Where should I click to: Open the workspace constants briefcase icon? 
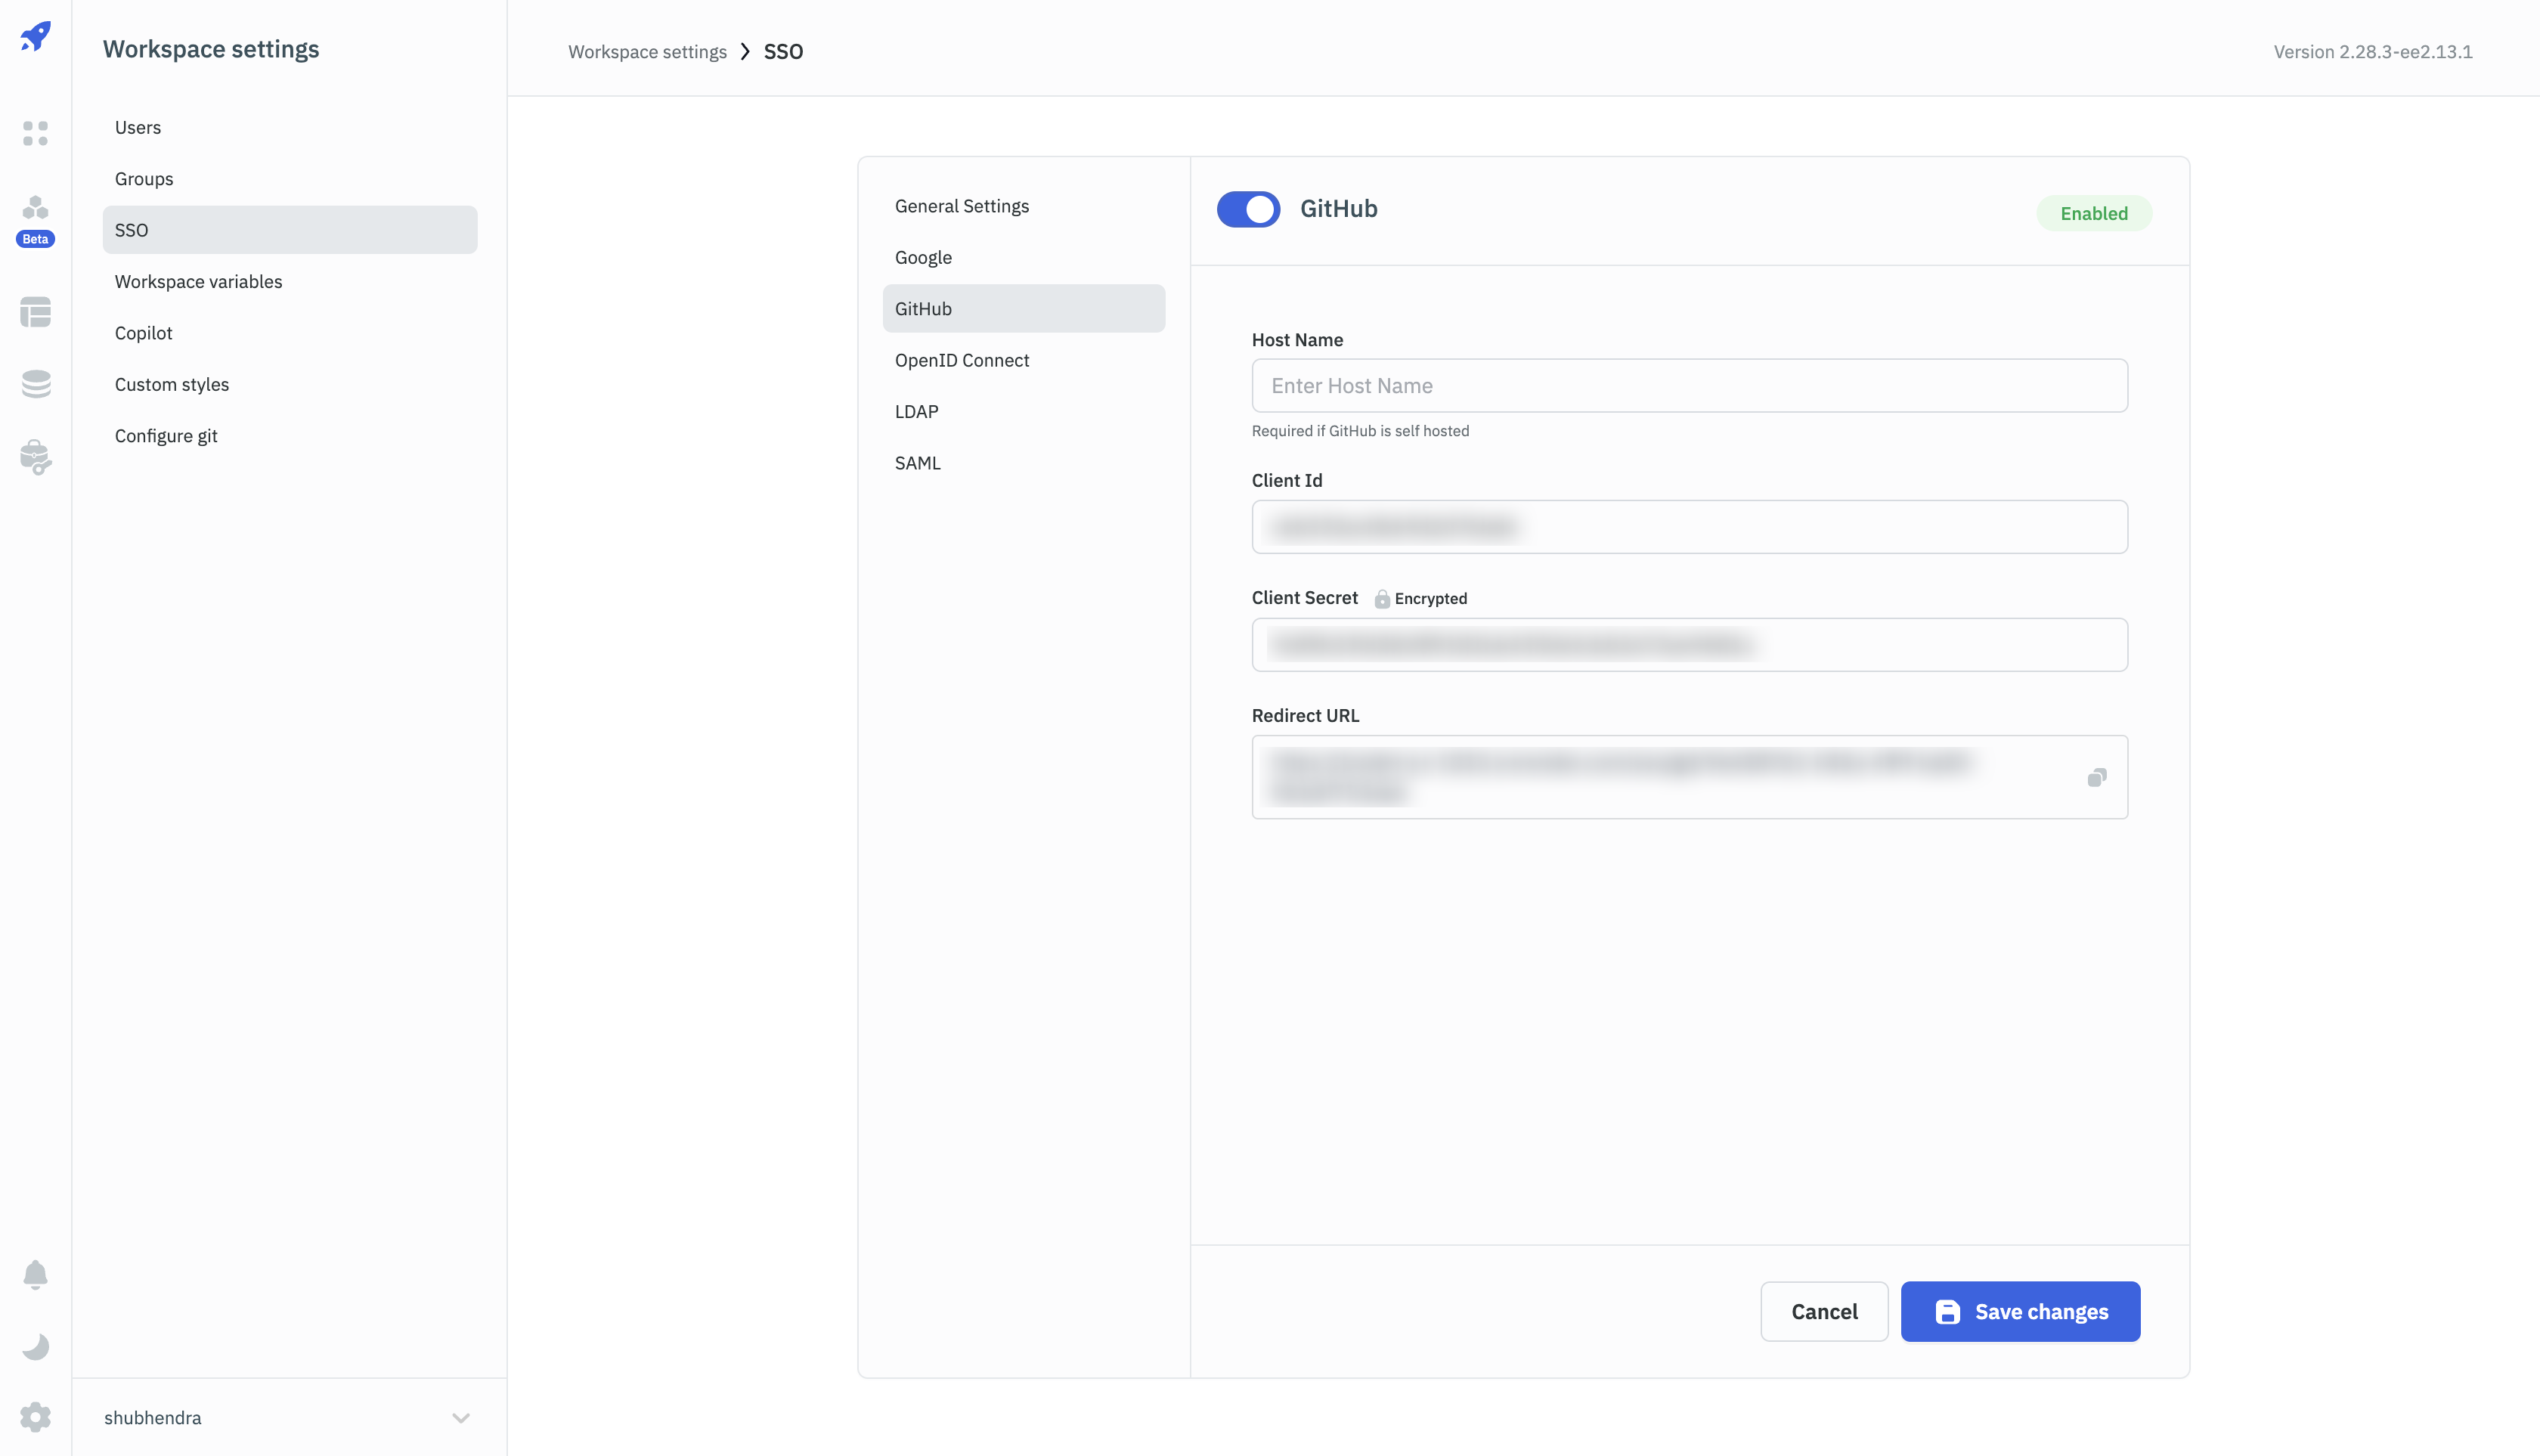point(35,457)
